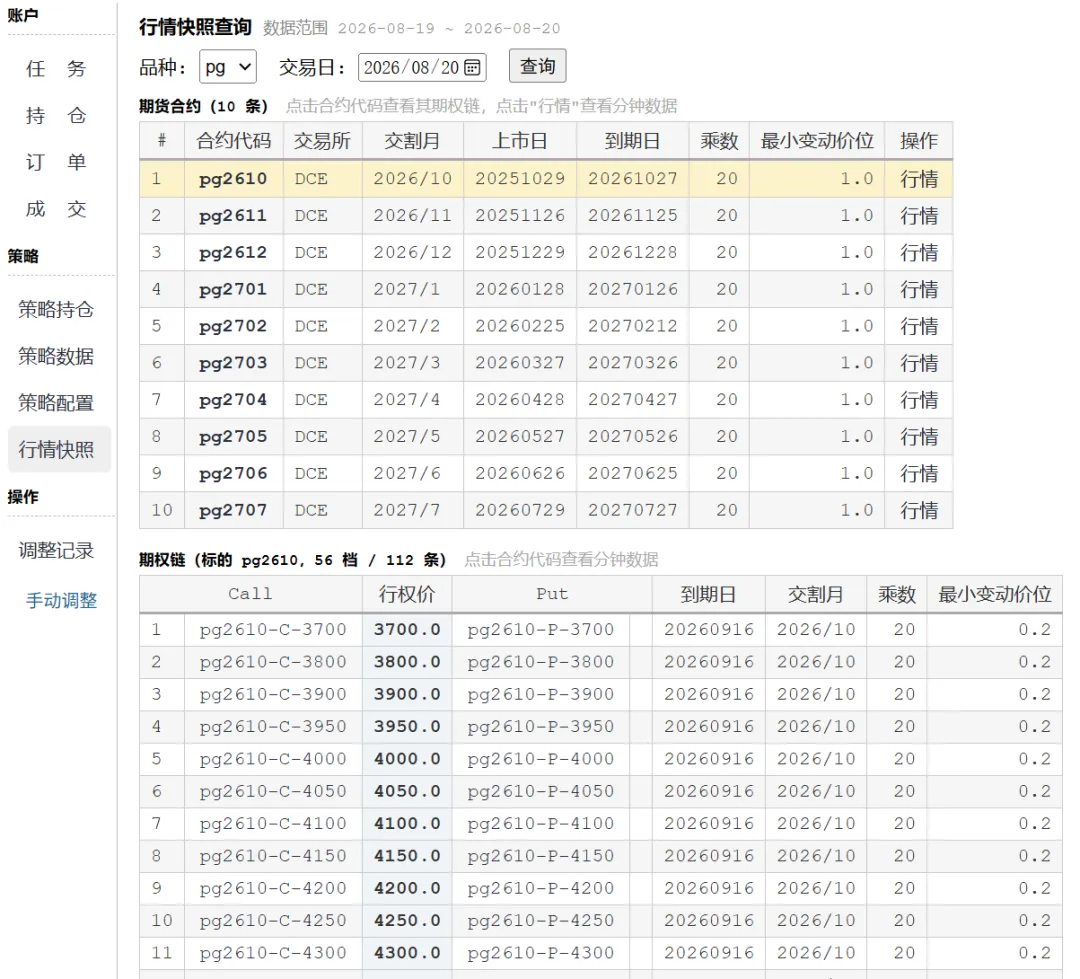Open option chain for pg2702
Screen dimensions: 1080x979
[x=233, y=327]
